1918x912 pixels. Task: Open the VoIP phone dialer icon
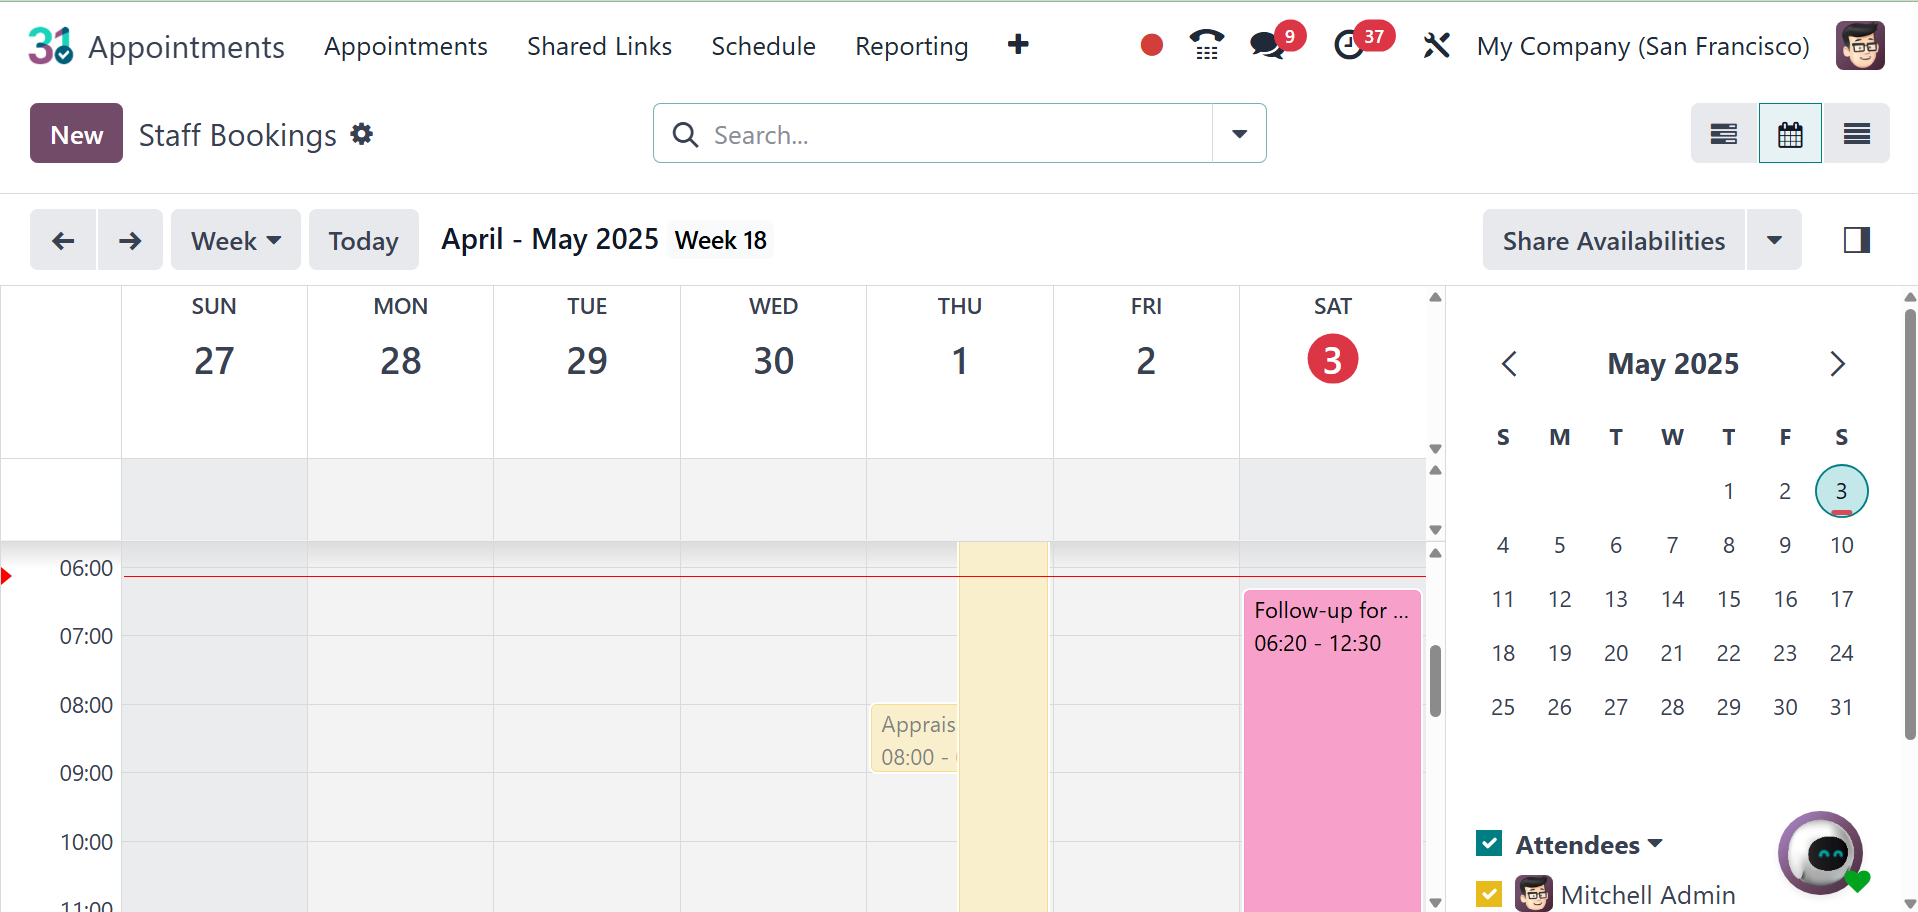pos(1206,45)
